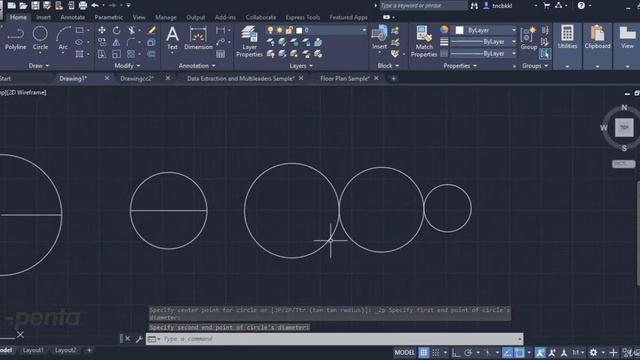Viewport: 640px width, 360px height.
Task: Click the Undo arrow in quick access toolbar
Action: pos(95,5)
